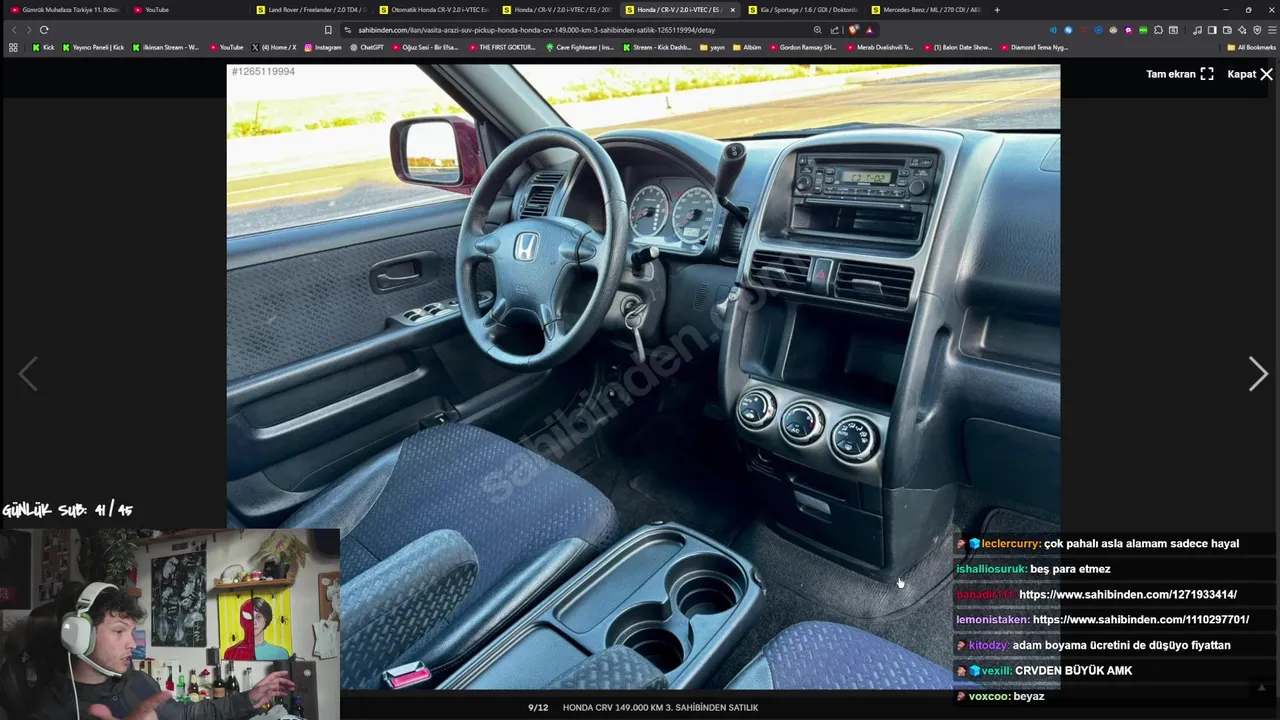The image size is (1280, 720).
Task: Click the Leo AI sparkle icon
Action: click(1242, 30)
